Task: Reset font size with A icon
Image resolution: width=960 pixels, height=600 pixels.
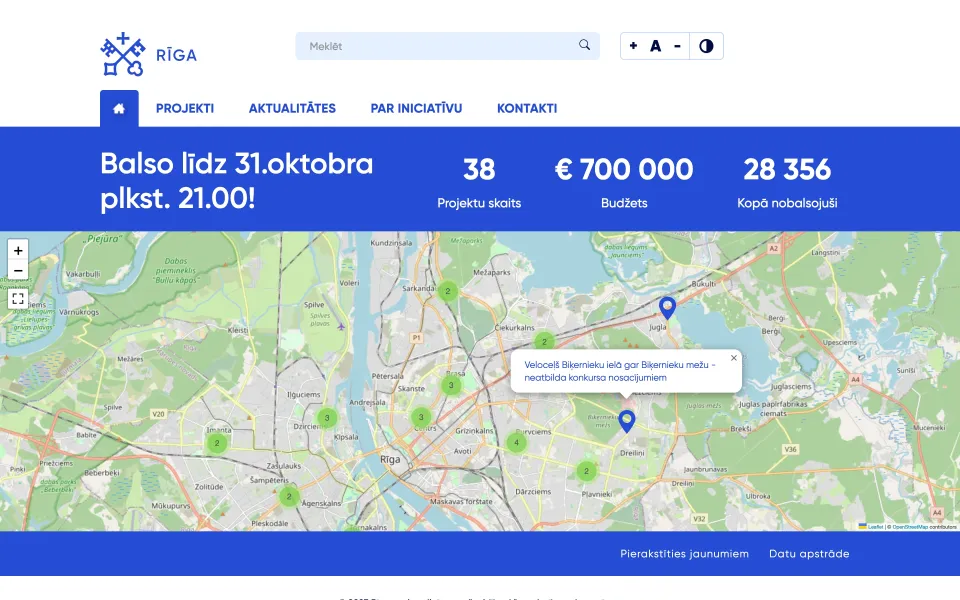Action: (x=655, y=46)
